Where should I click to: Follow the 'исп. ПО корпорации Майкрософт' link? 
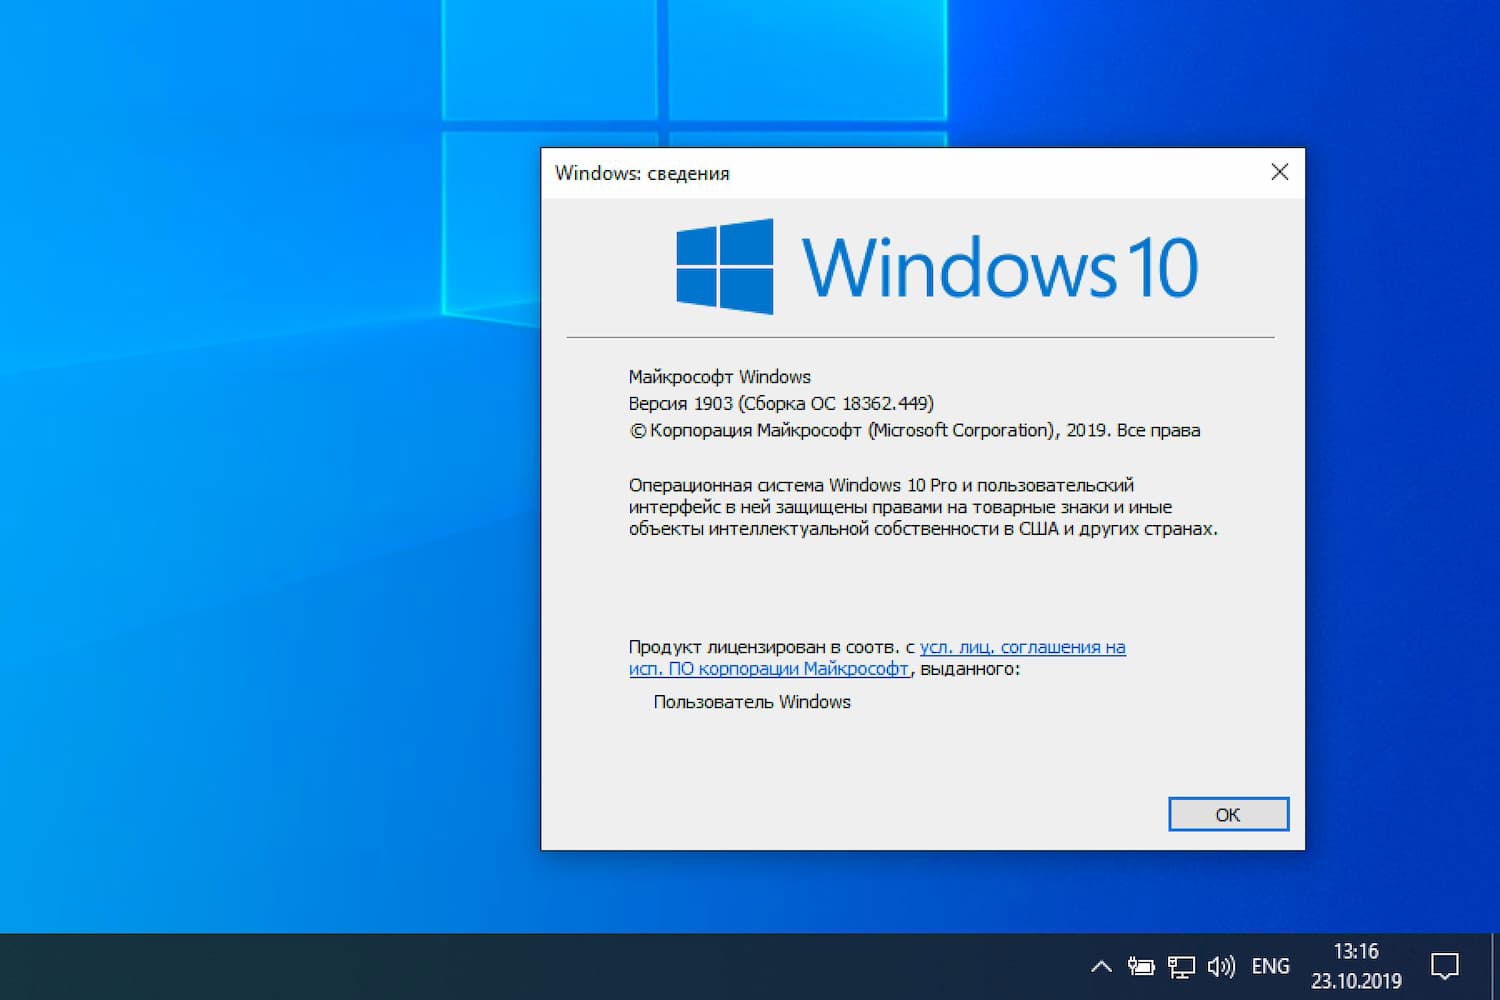coord(768,669)
